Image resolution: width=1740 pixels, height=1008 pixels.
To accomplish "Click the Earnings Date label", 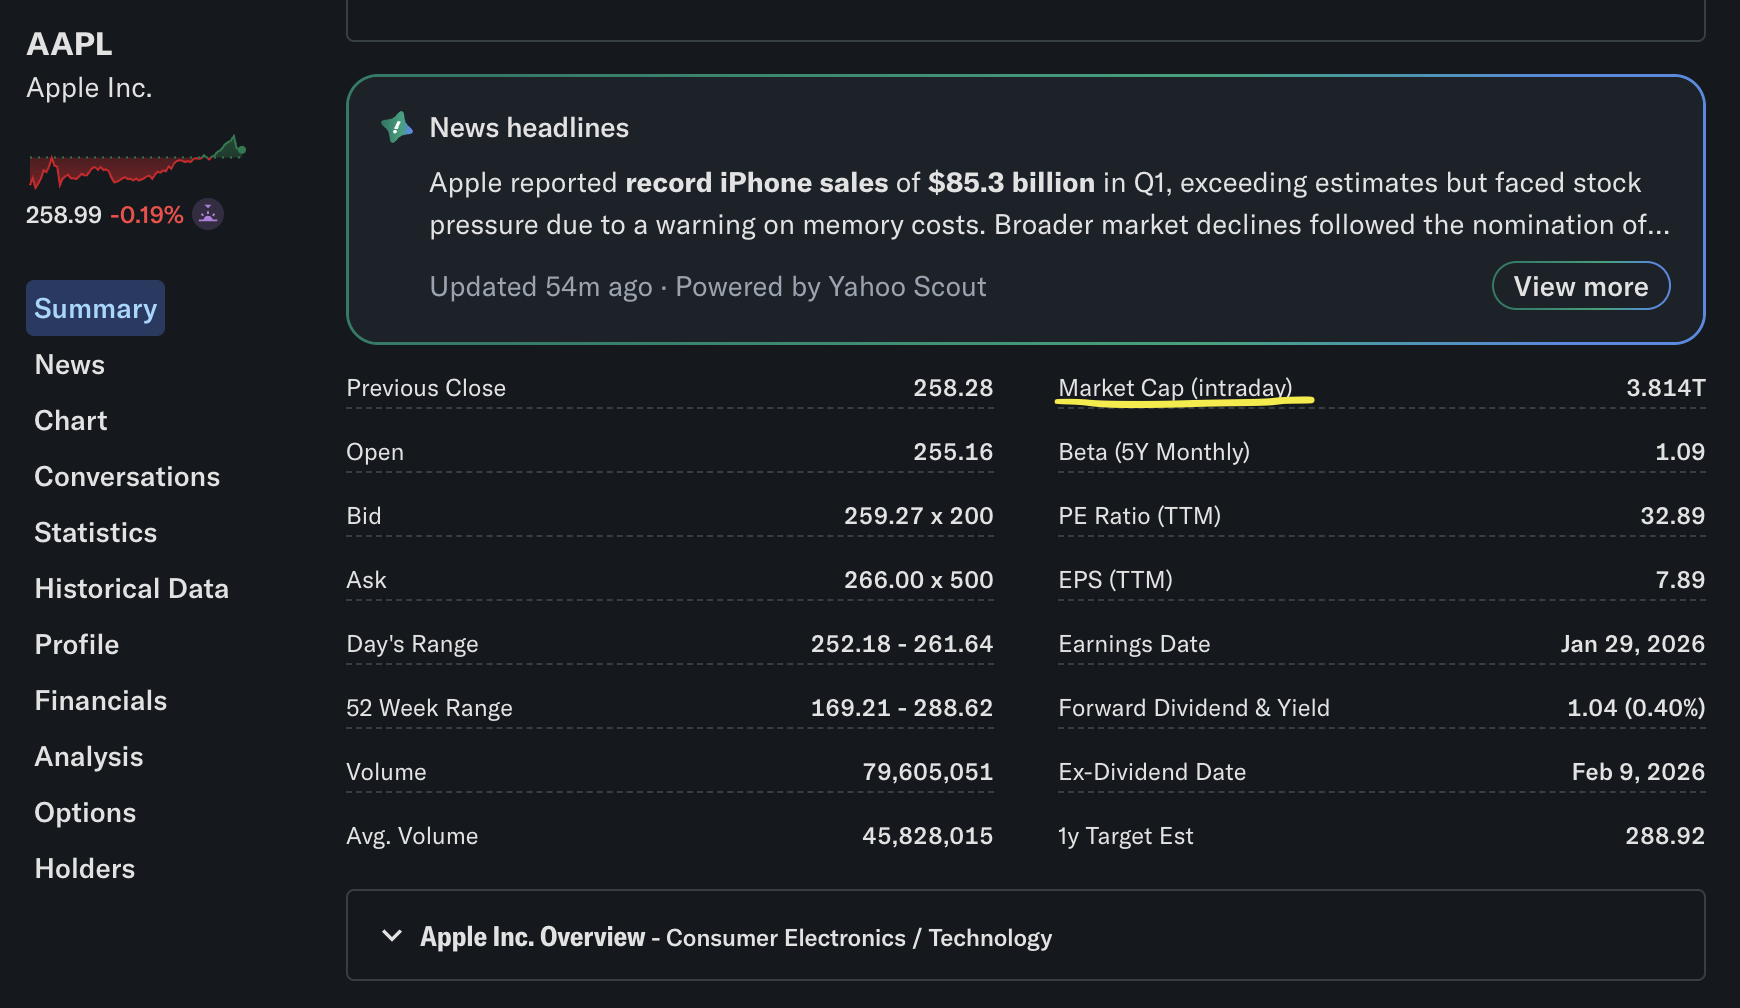I will point(1134,644).
